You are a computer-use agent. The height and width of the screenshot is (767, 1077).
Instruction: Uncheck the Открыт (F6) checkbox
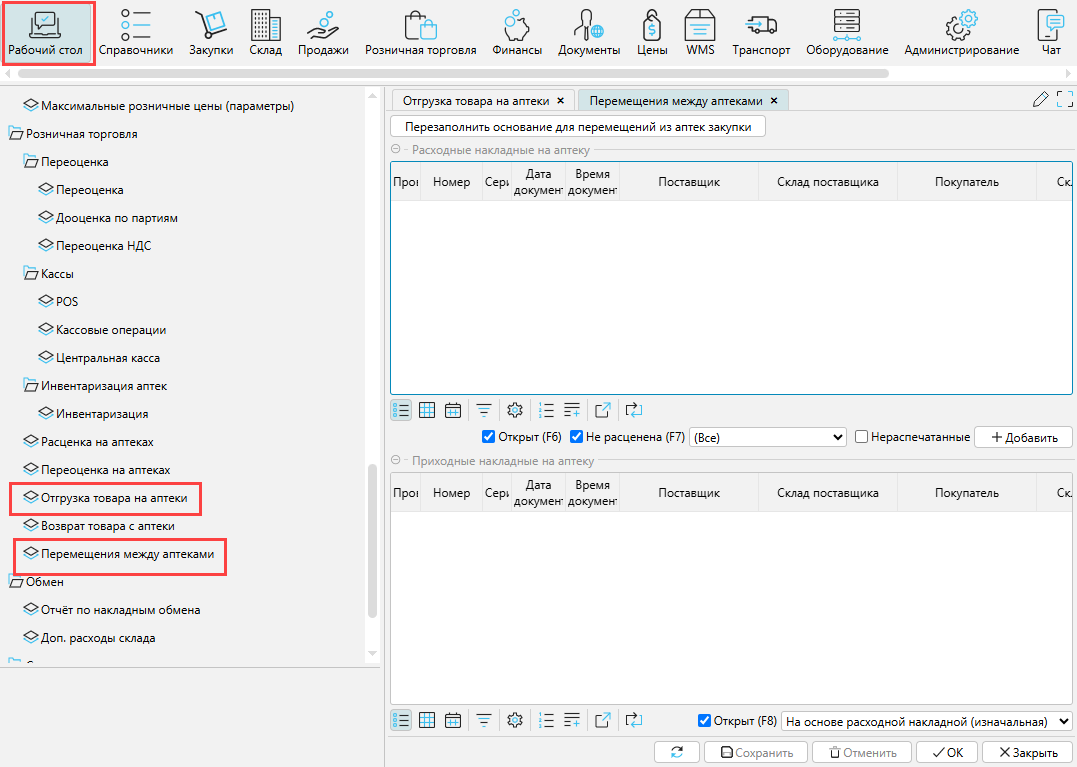[x=489, y=437]
